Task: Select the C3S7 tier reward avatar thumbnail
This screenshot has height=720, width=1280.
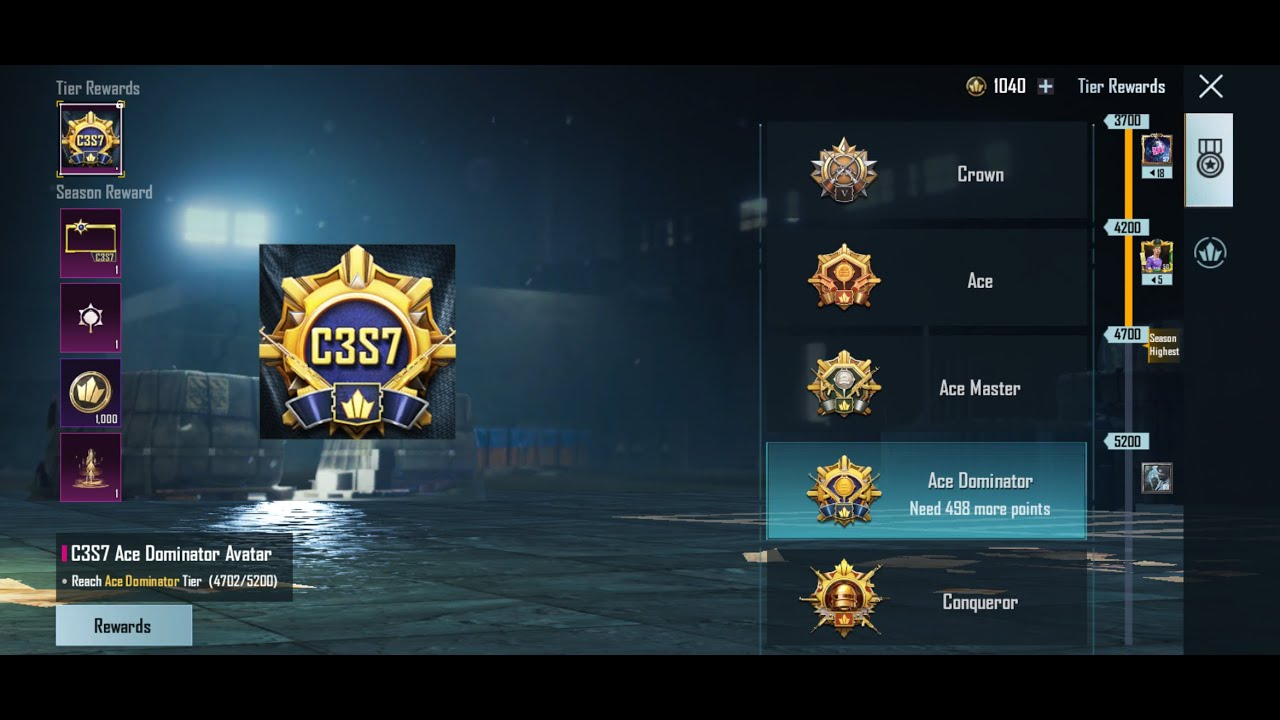Action: [x=90, y=139]
